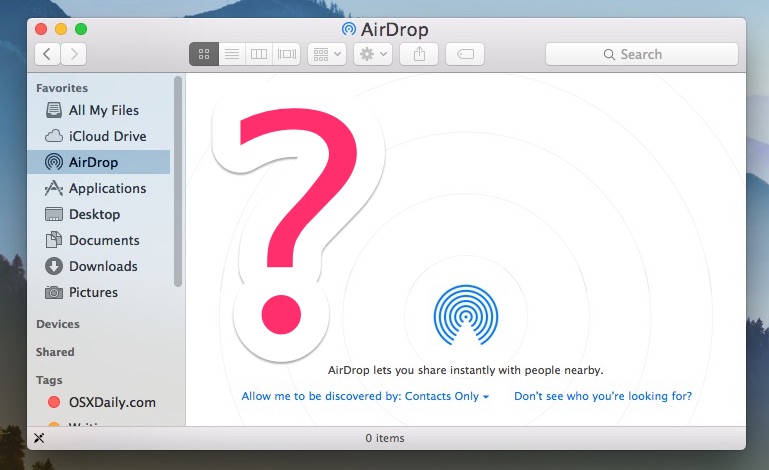The image size is (769, 470).
Task: Click the Pictures camera icon
Action: [54, 292]
